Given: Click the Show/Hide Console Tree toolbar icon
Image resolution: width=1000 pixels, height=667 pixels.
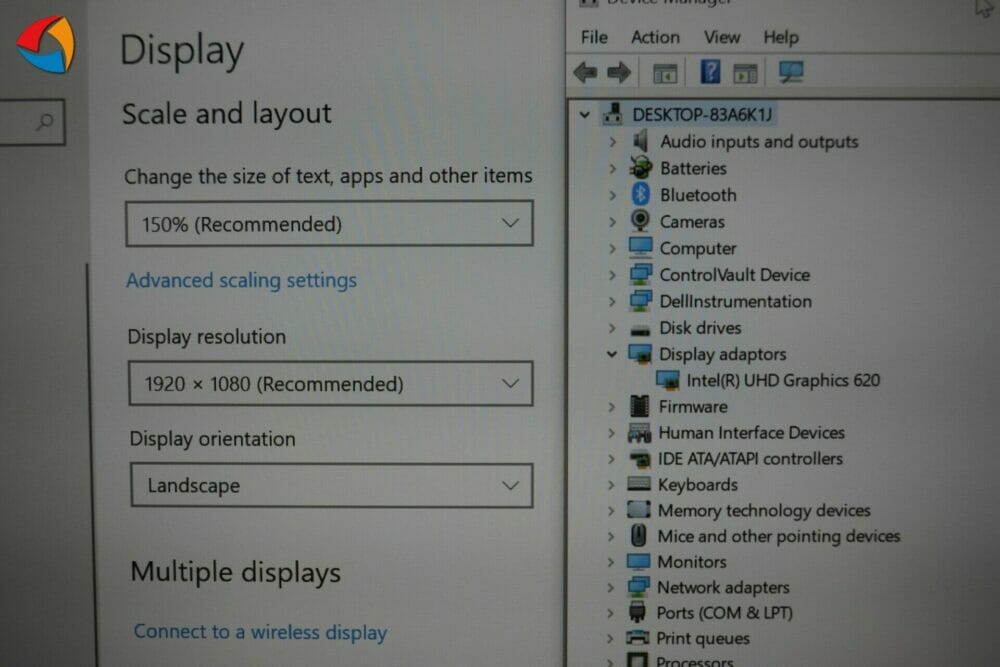Looking at the screenshot, I should (665, 73).
